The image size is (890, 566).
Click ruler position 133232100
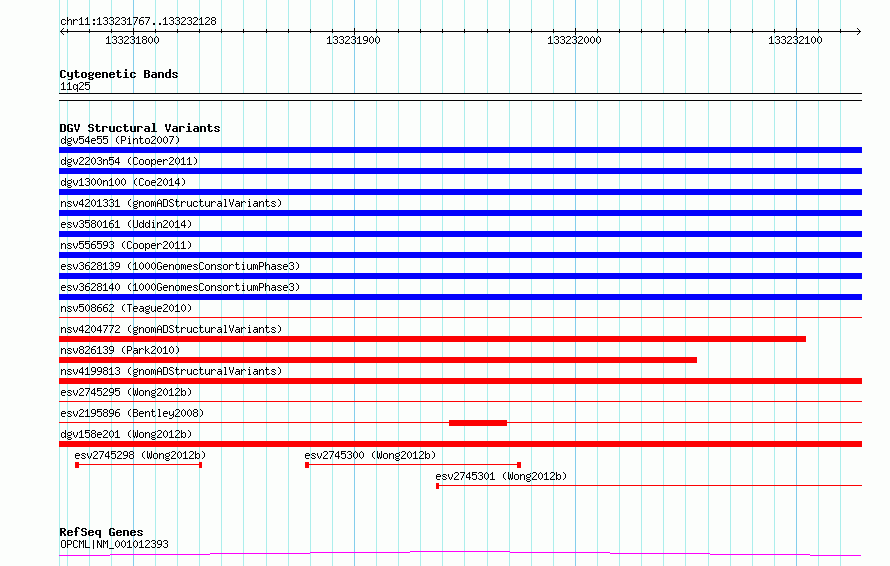point(795,40)
